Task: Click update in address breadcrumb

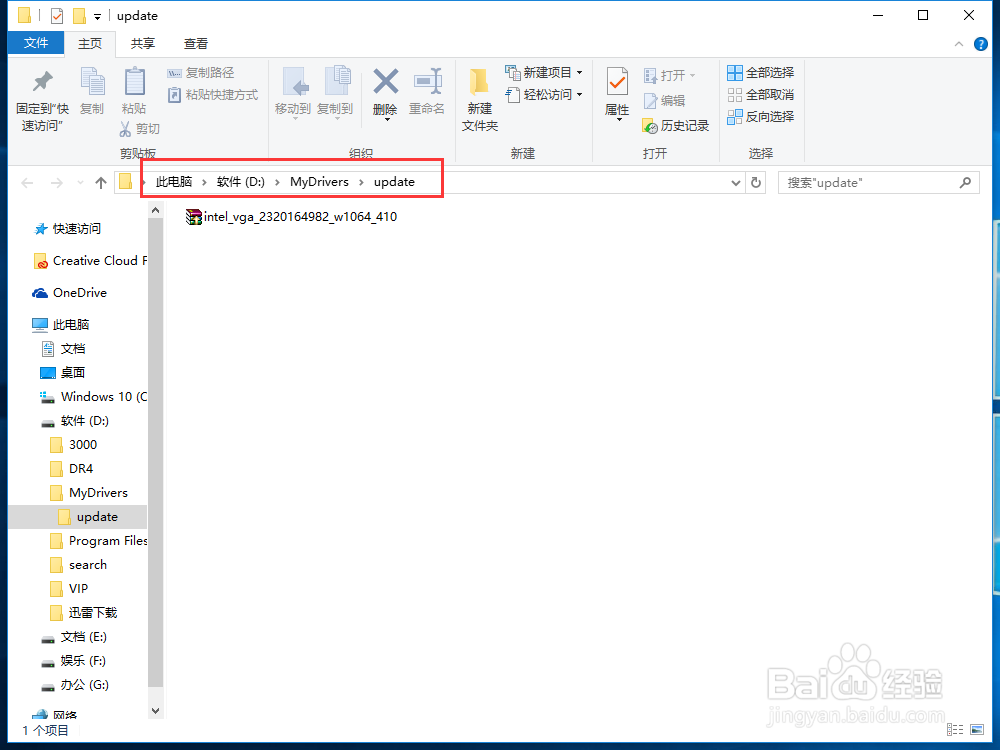Action: click(x=394, y=182)
